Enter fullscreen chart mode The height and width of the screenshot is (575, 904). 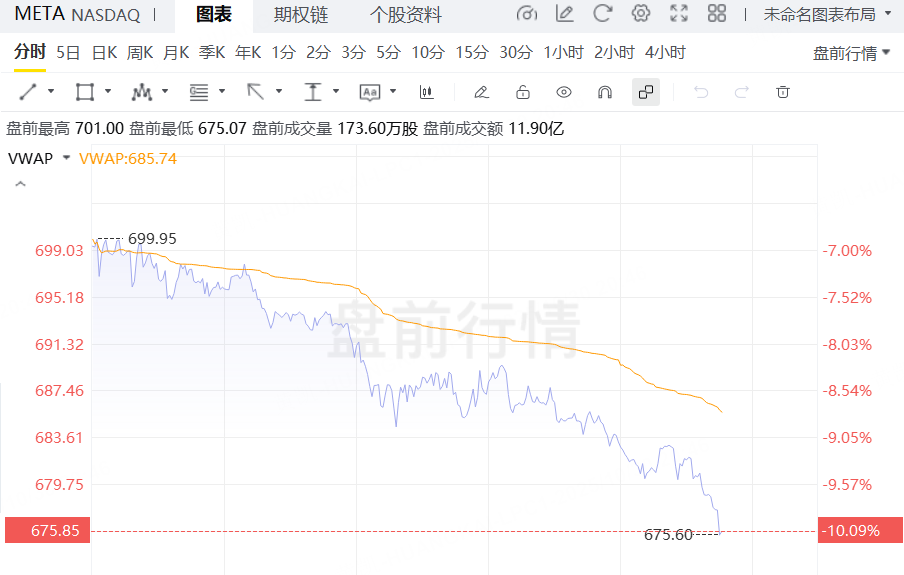pos(679,14)
